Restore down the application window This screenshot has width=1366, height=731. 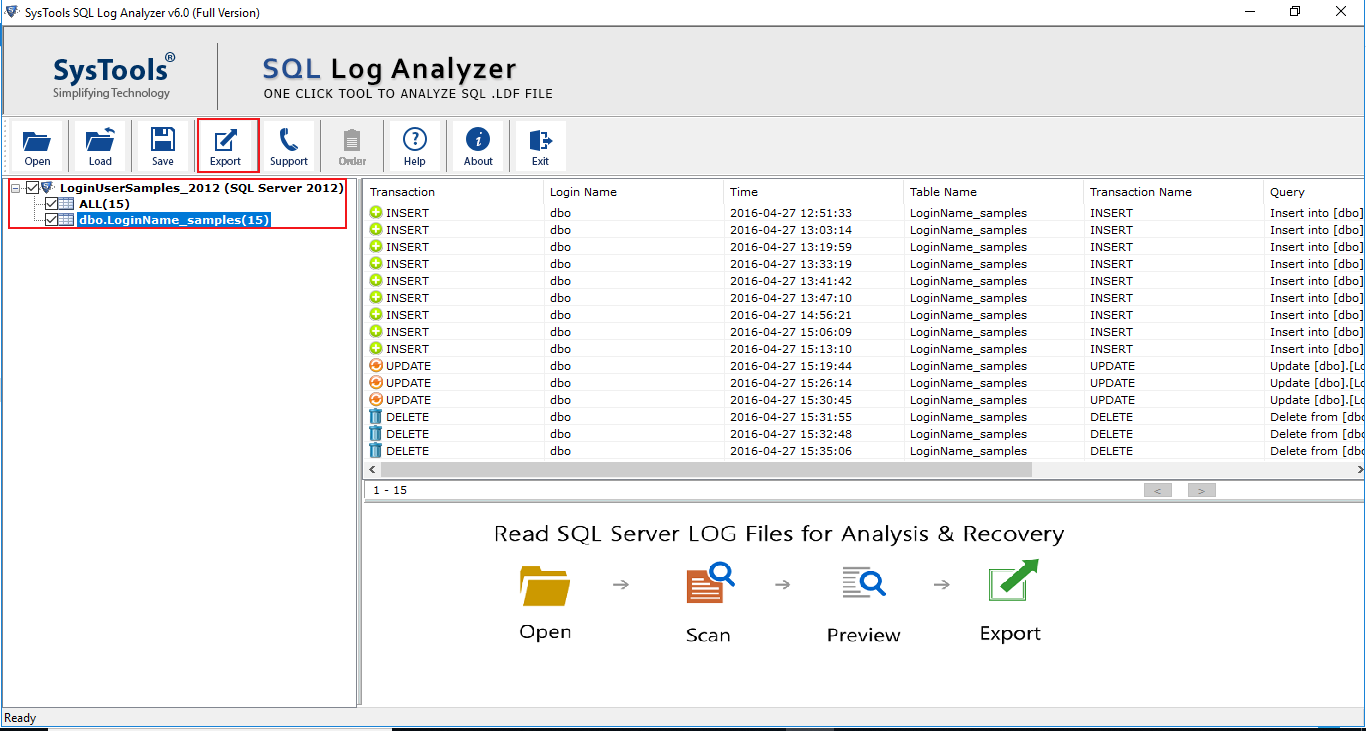[x=1295, y=12]
